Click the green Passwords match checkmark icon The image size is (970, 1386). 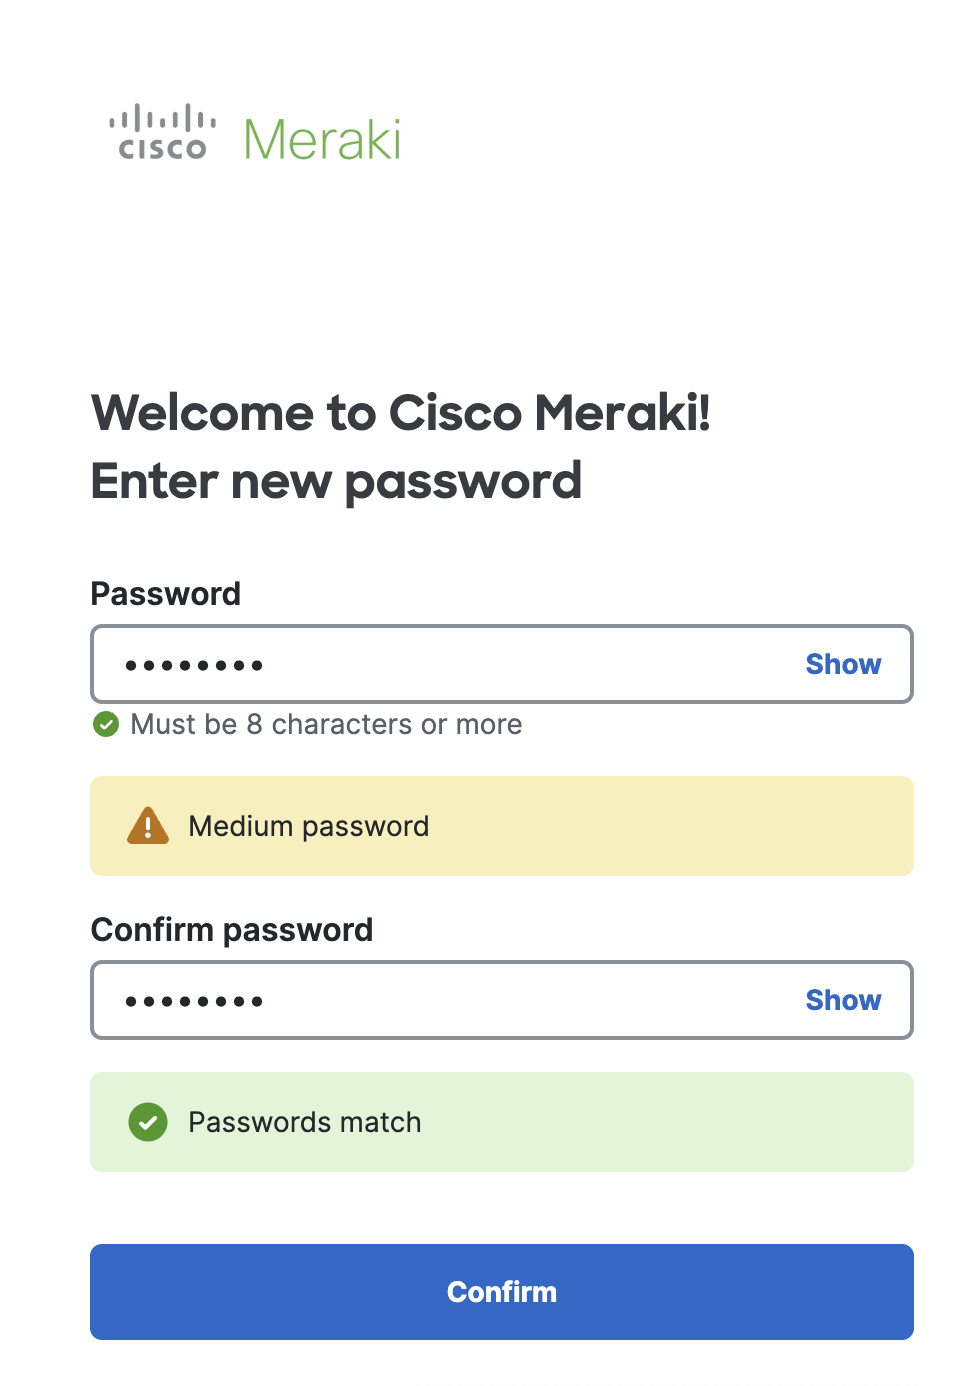click(x=148, y=1122)
